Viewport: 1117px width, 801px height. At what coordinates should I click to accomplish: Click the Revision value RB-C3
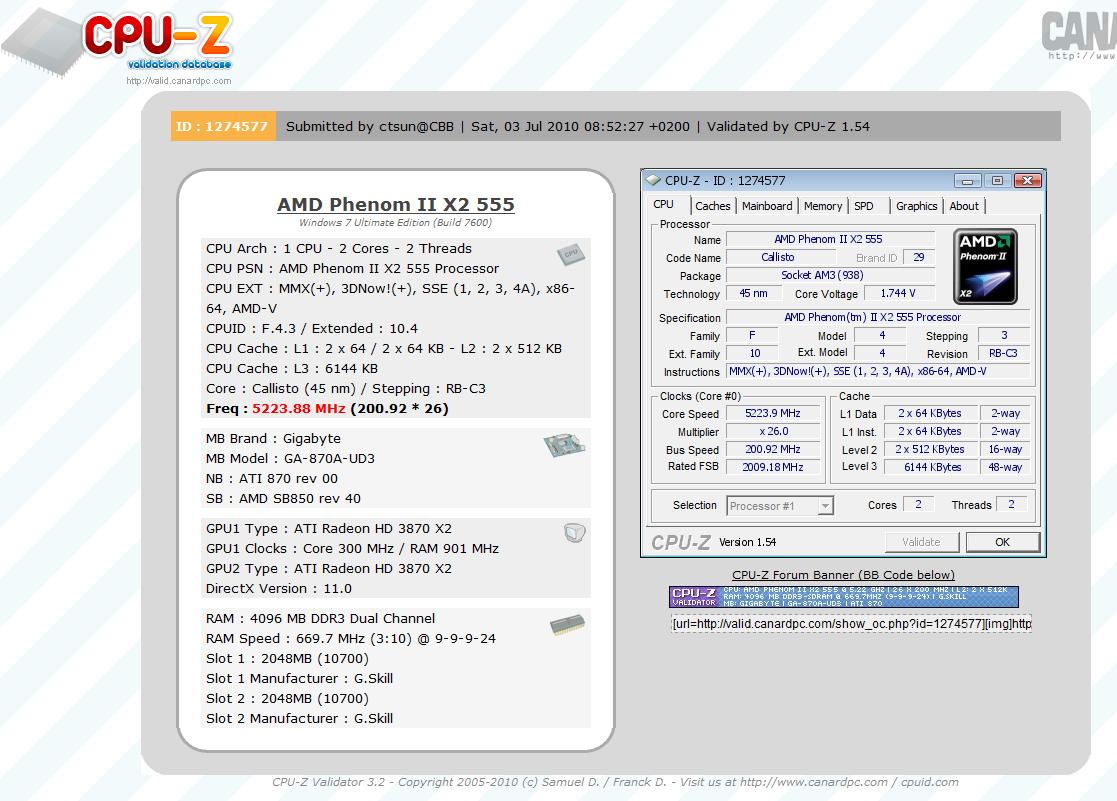[1004, 353]
